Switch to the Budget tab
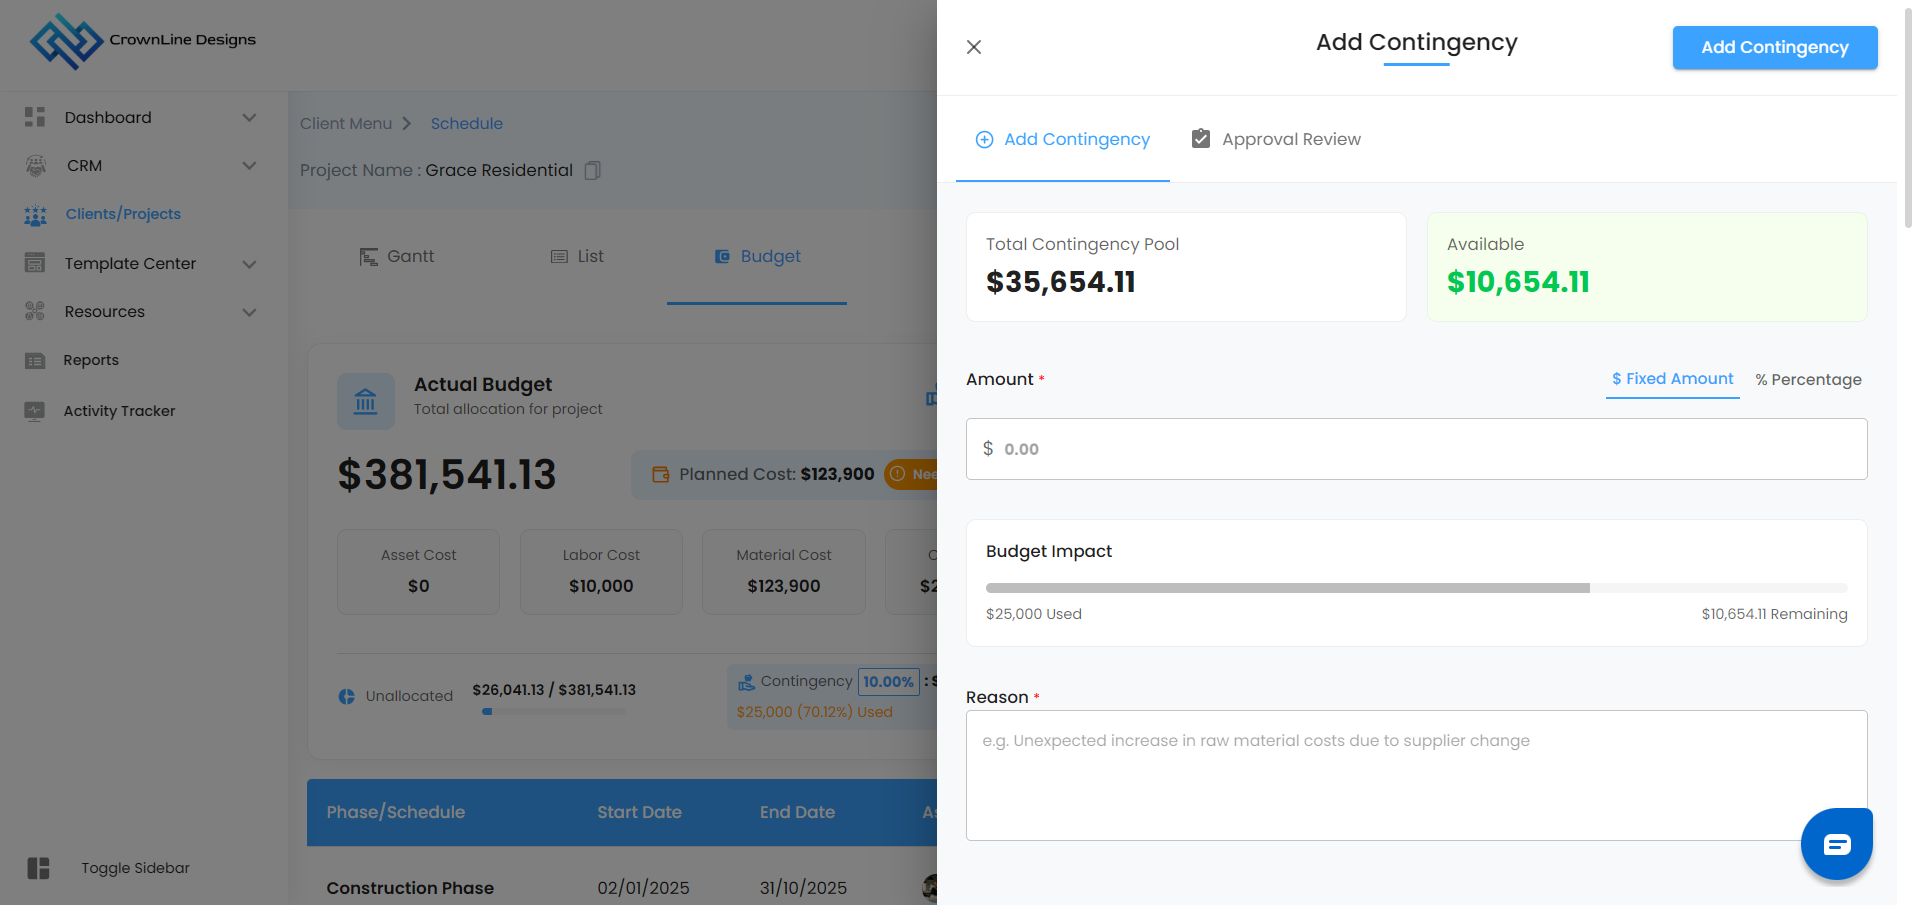This screenshot has width=1920, height=905. pos(757,257)
